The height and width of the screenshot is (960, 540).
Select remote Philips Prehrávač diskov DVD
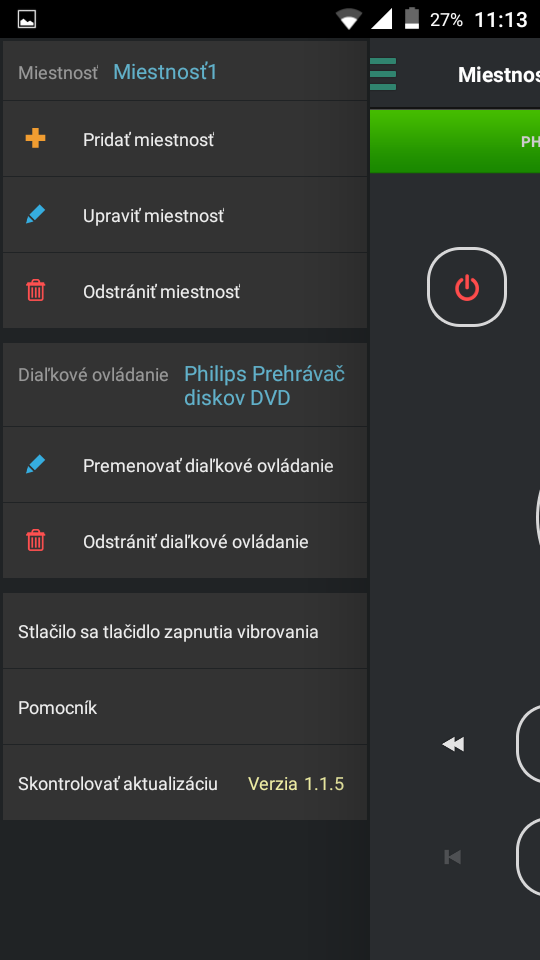[x=264, y=386]
